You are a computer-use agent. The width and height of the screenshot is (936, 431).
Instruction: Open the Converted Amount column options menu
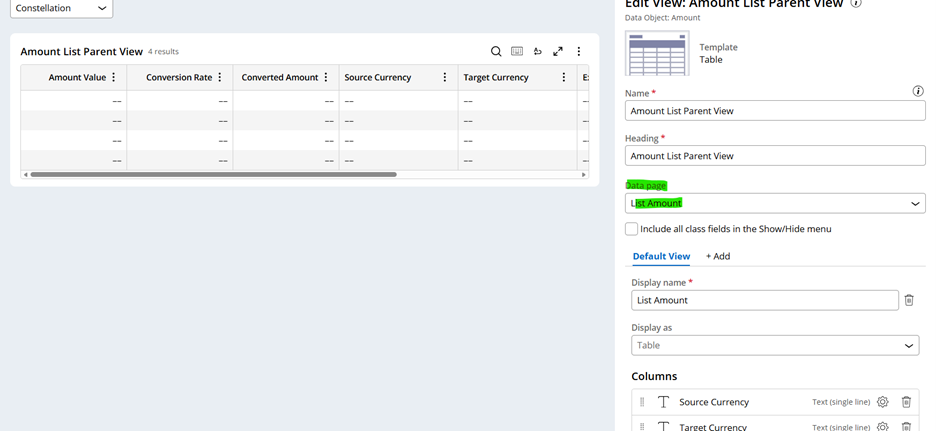326,77
